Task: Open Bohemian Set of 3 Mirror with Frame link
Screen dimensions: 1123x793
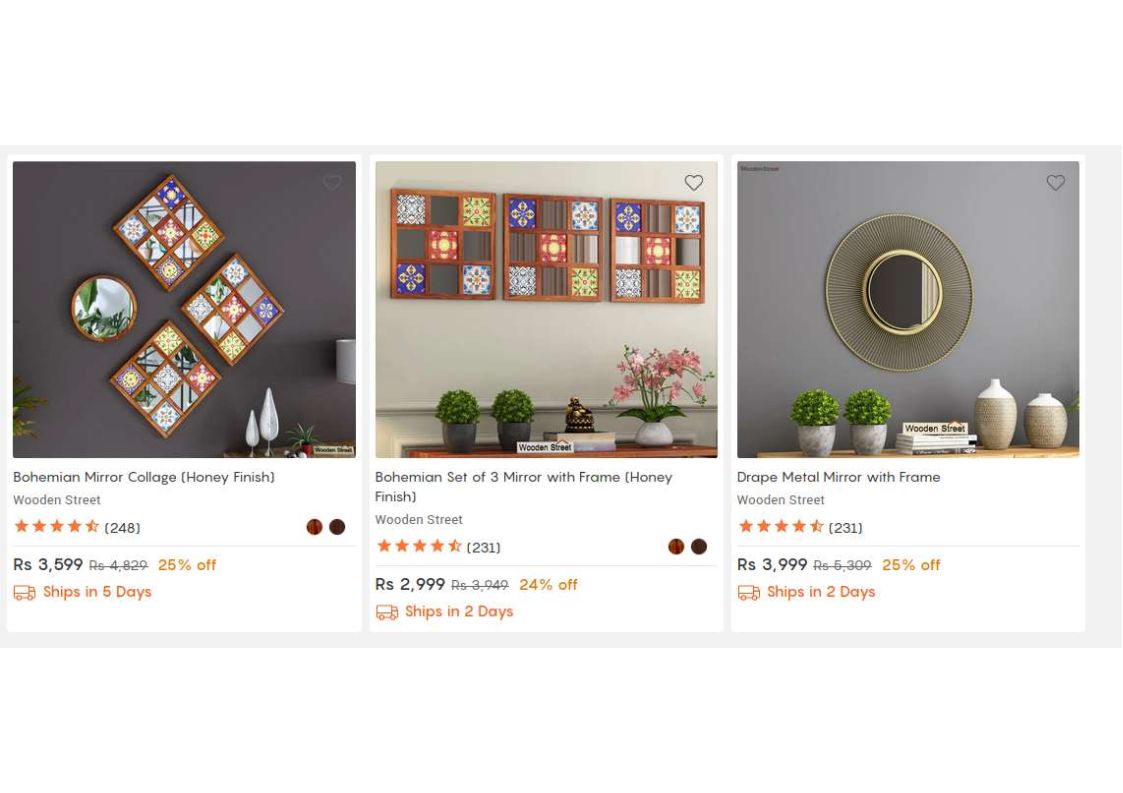Action: 524,486
